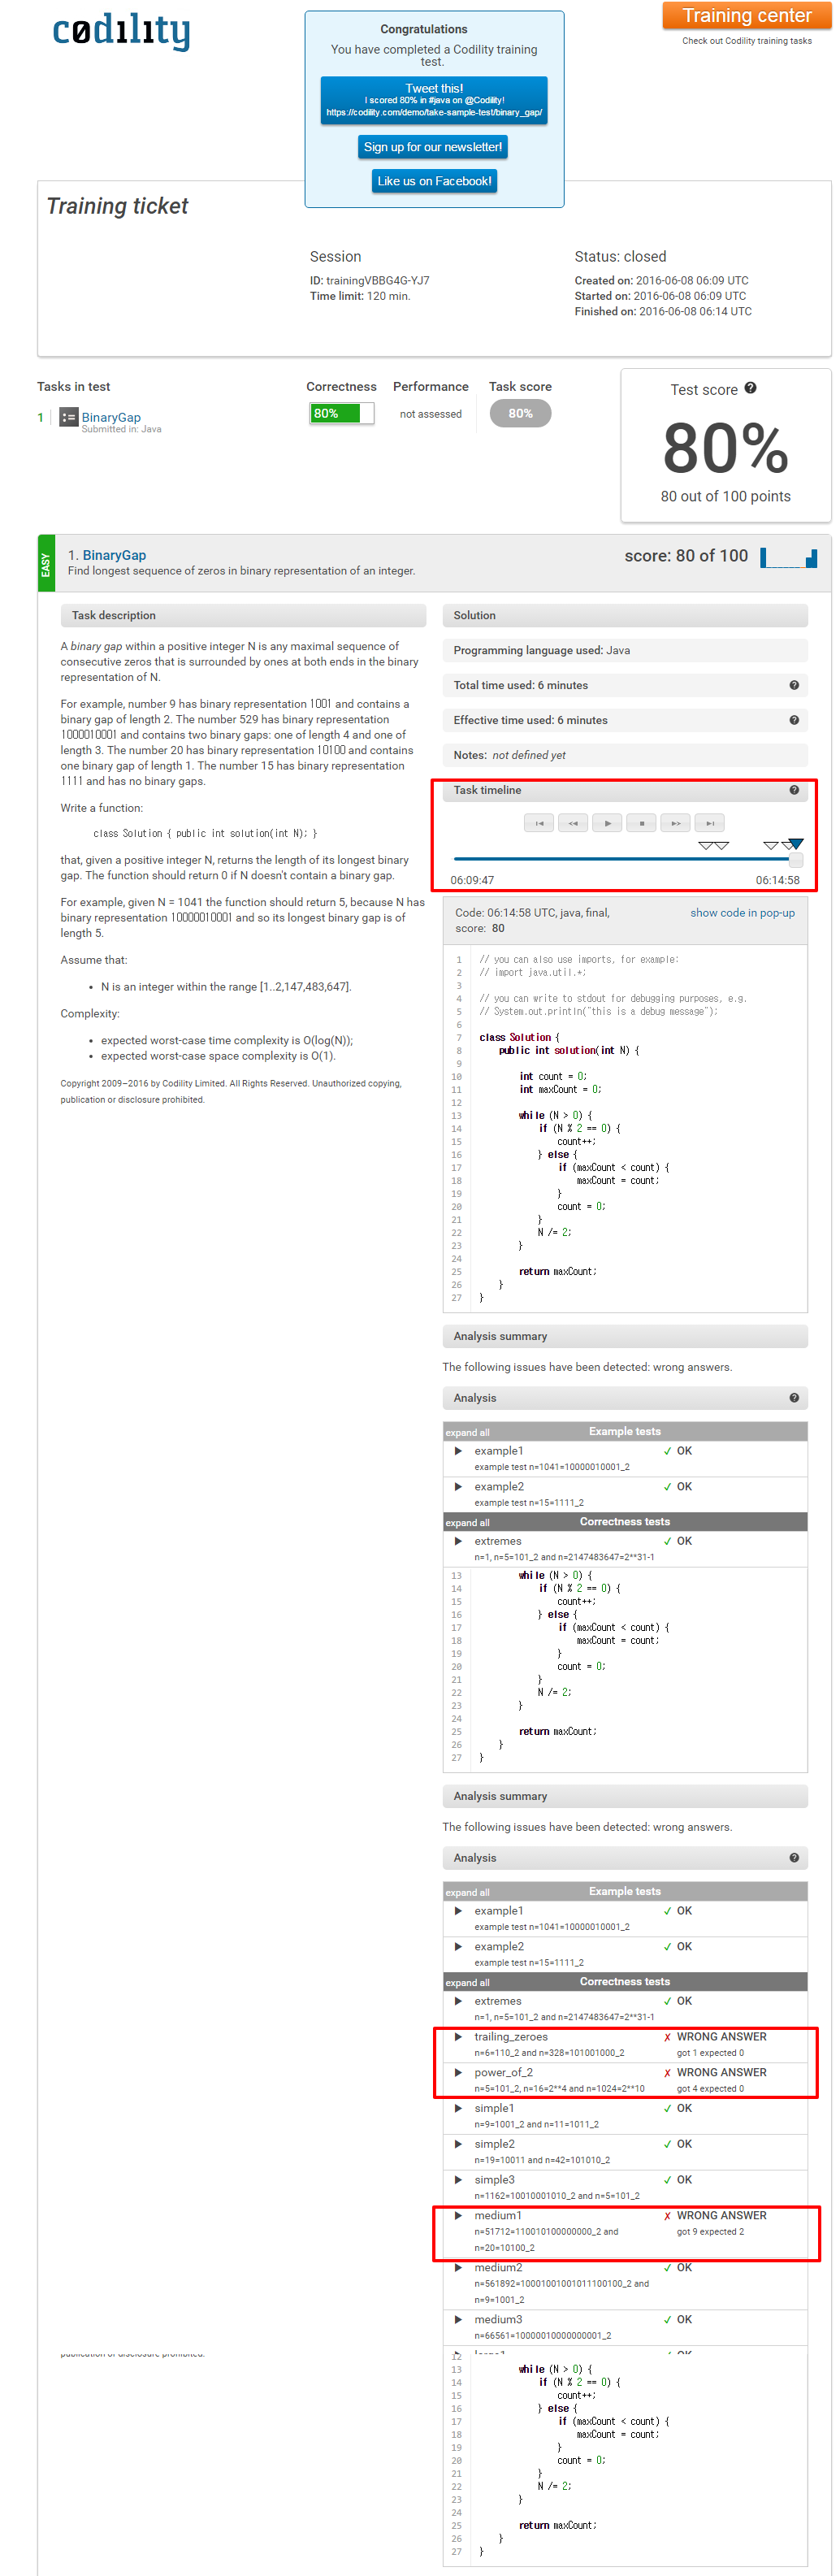Viewport: 840px width, 2576px height.
Task: Click 'Check out Codility training tasks' text
Action: (747, 41)
